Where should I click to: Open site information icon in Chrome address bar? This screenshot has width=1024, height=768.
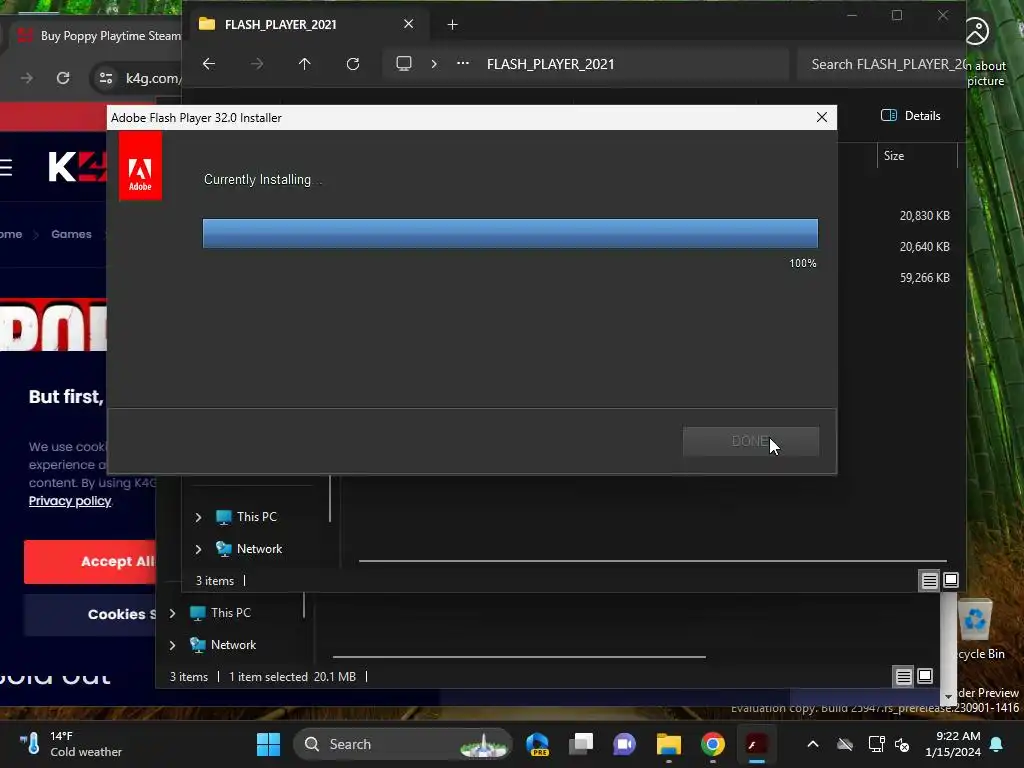(105, 78)
